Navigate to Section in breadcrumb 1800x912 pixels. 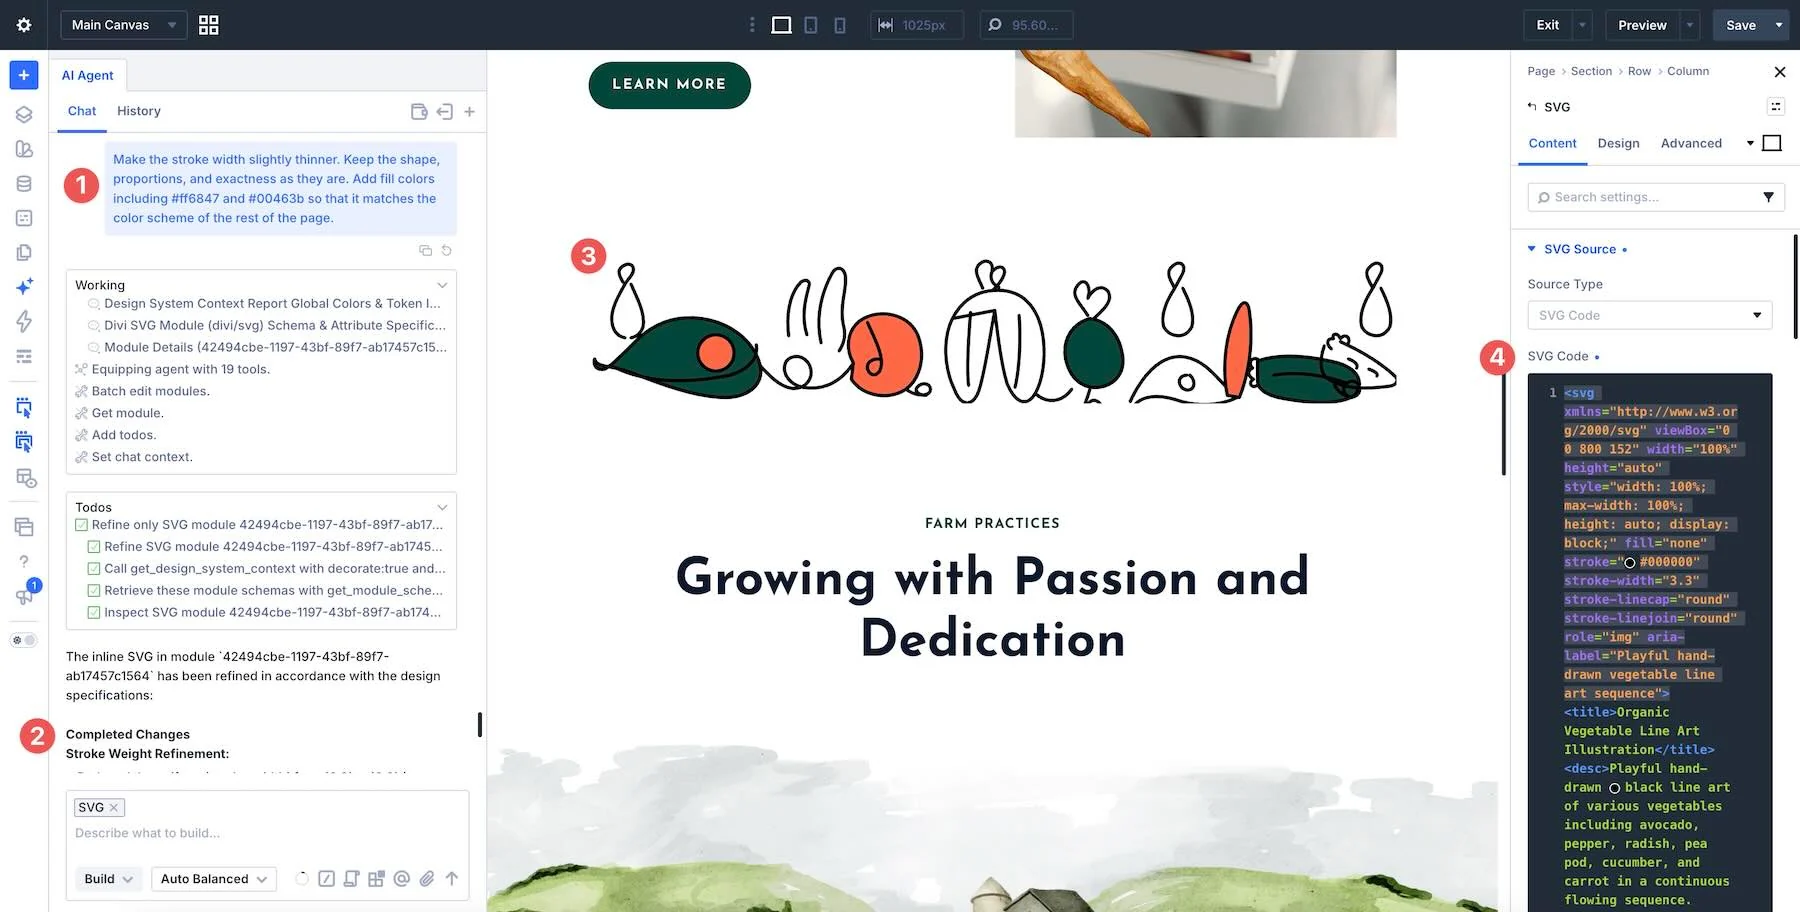coord(1591,71)
